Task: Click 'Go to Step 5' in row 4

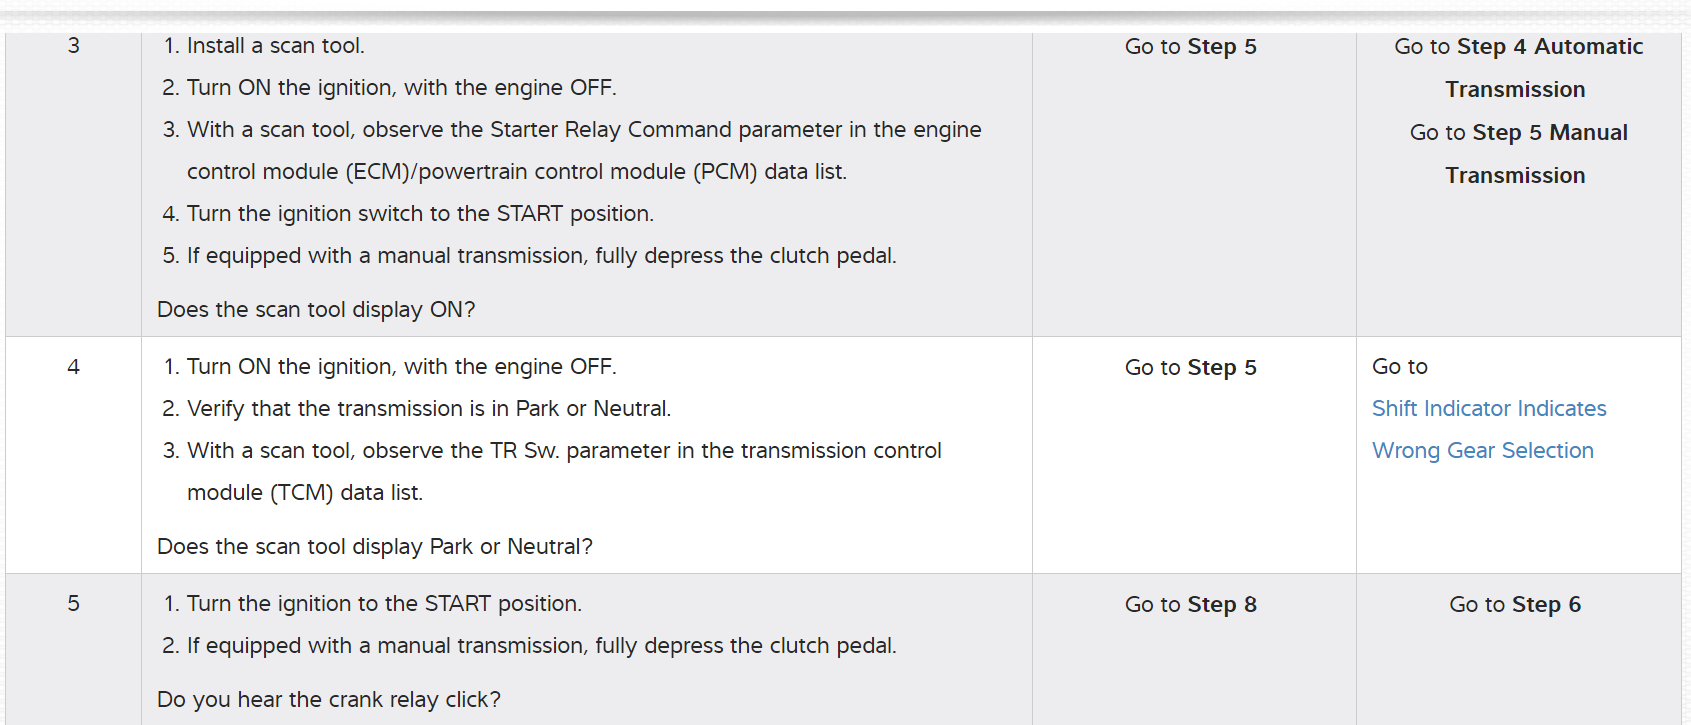Action: 1190,368
